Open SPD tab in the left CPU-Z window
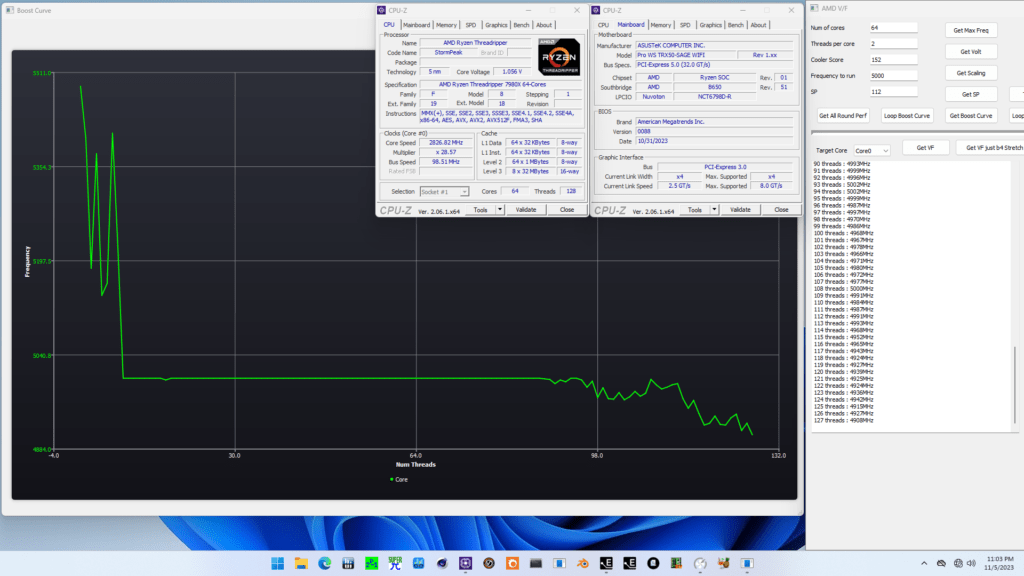The height and width of the screenshot is (576, 1024). (471, 25)
